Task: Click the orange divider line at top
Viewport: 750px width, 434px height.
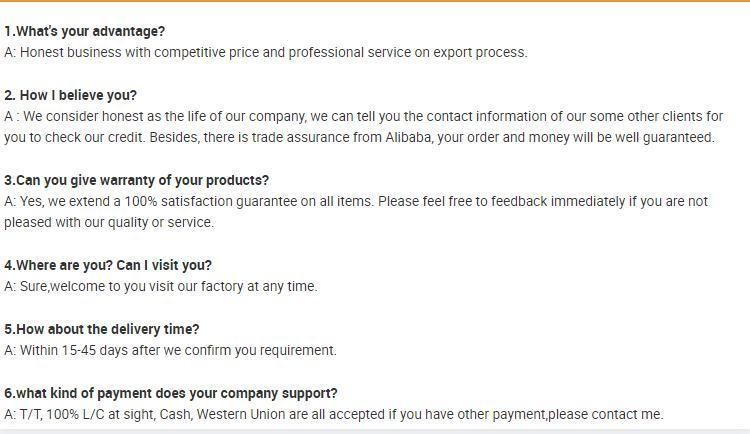Action: tap(375, 1)
